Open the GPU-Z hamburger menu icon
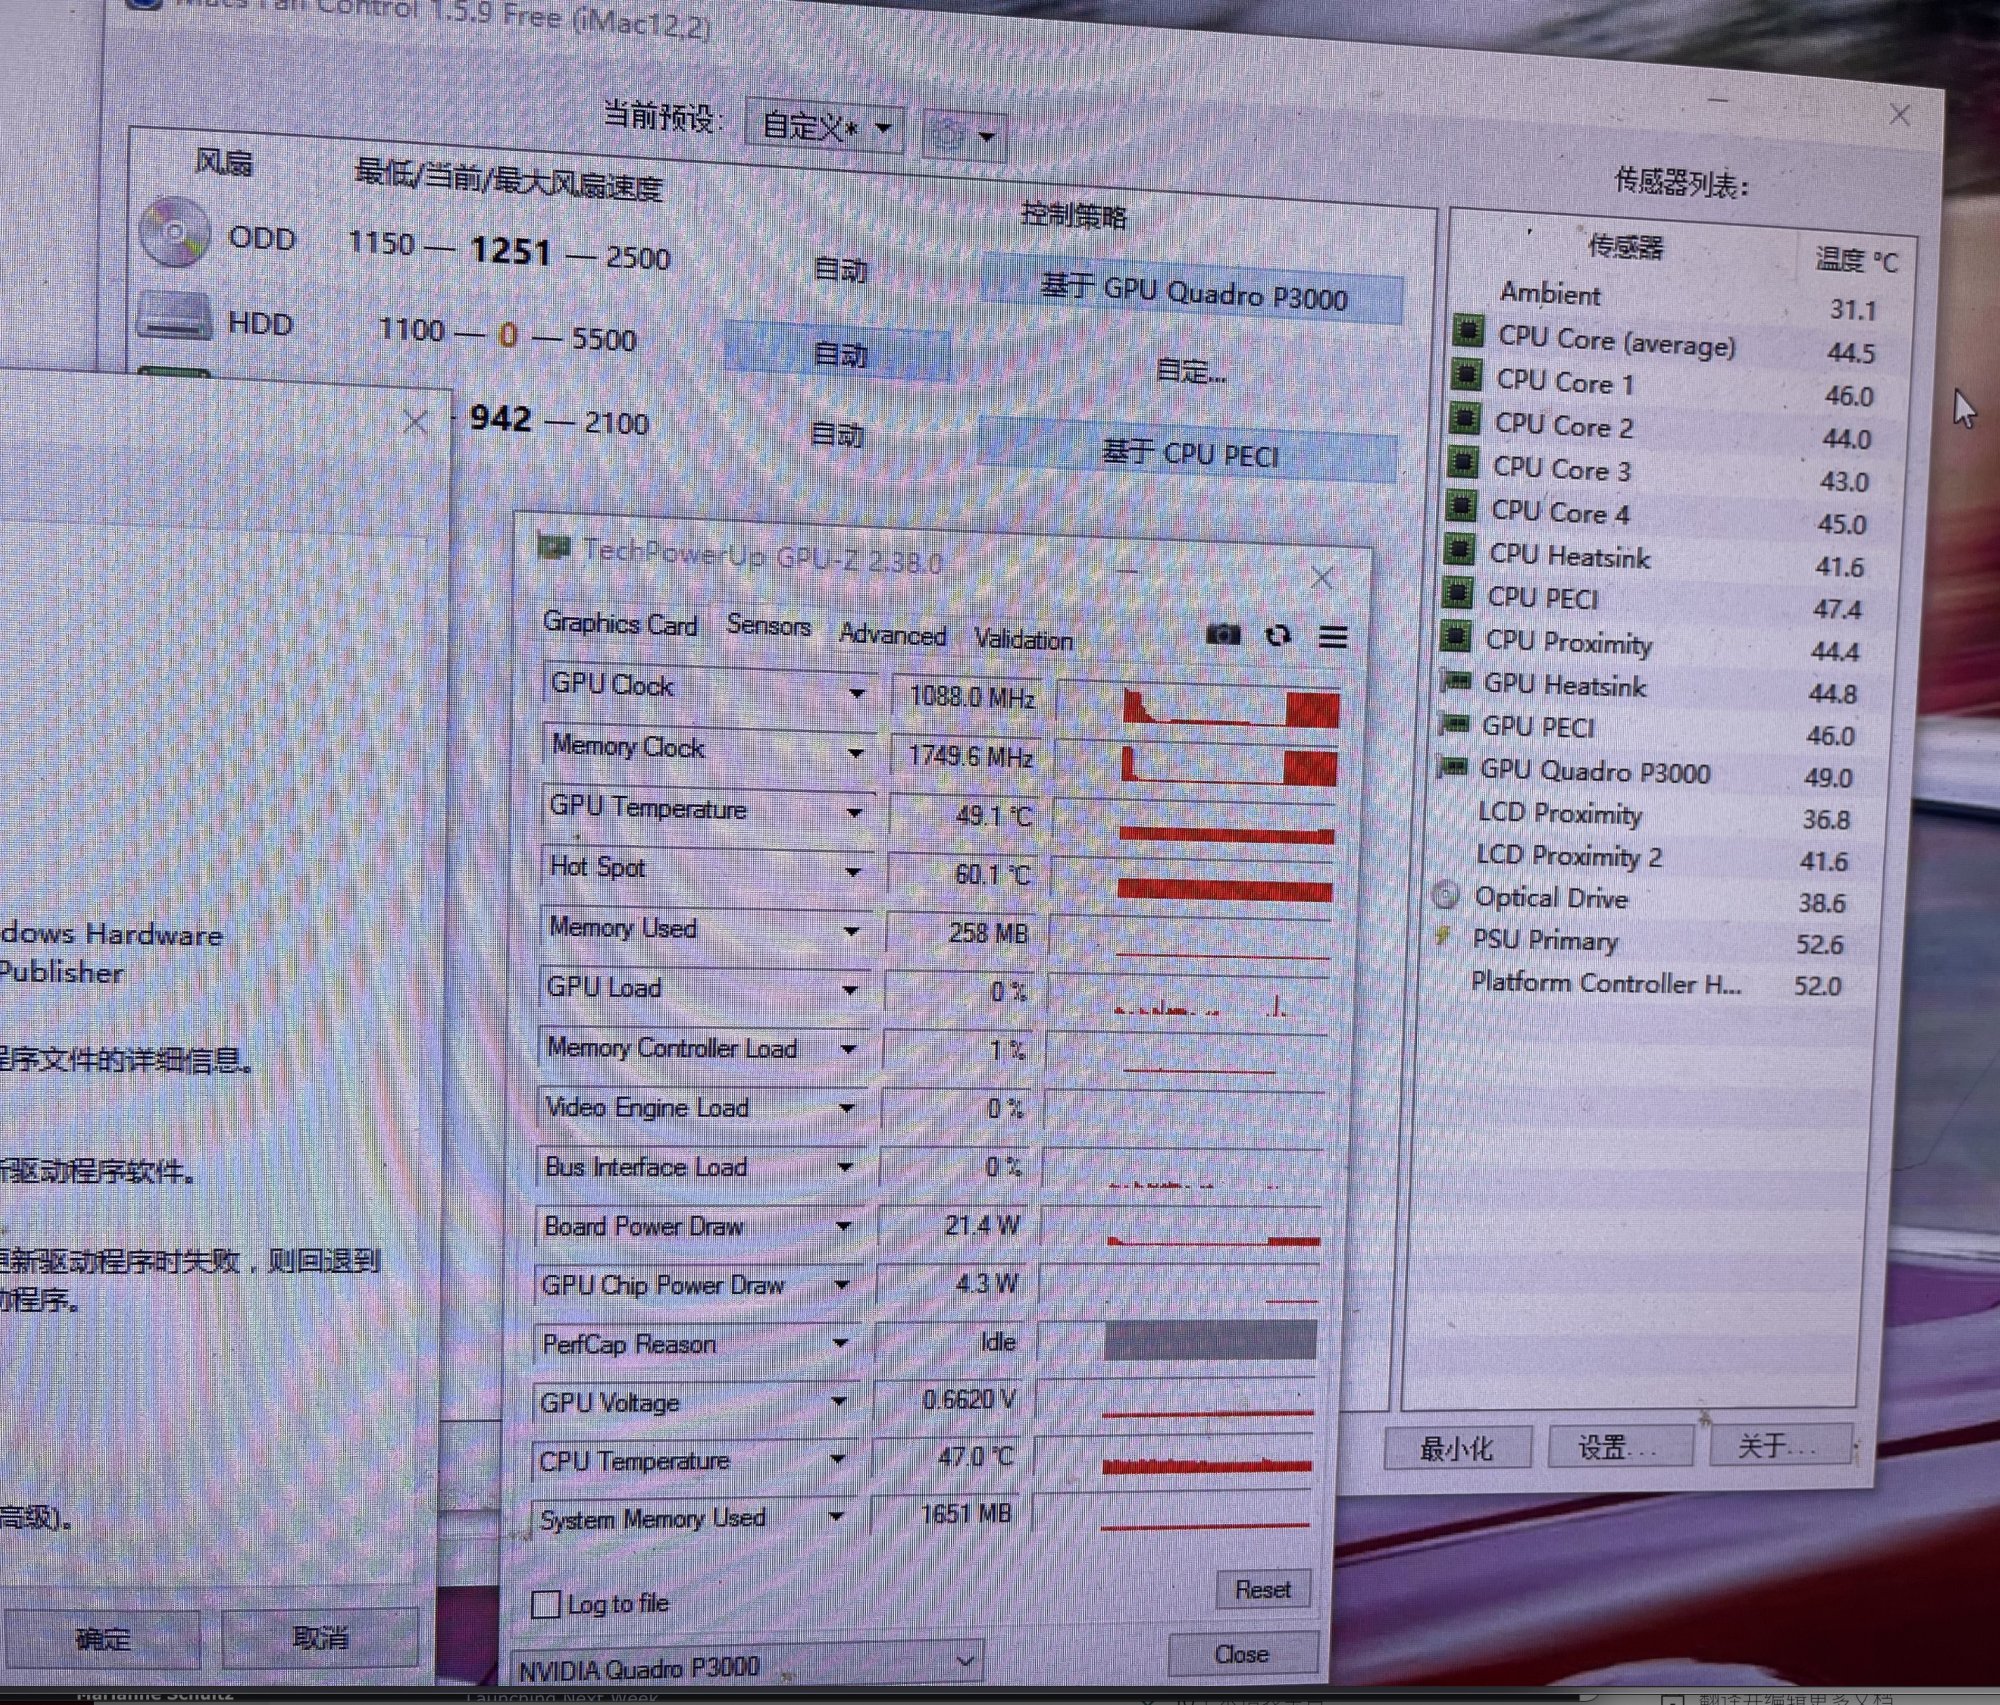Image resolution: width=2000 pixels, height=1705 pixels. click(x=1332, y=637)
